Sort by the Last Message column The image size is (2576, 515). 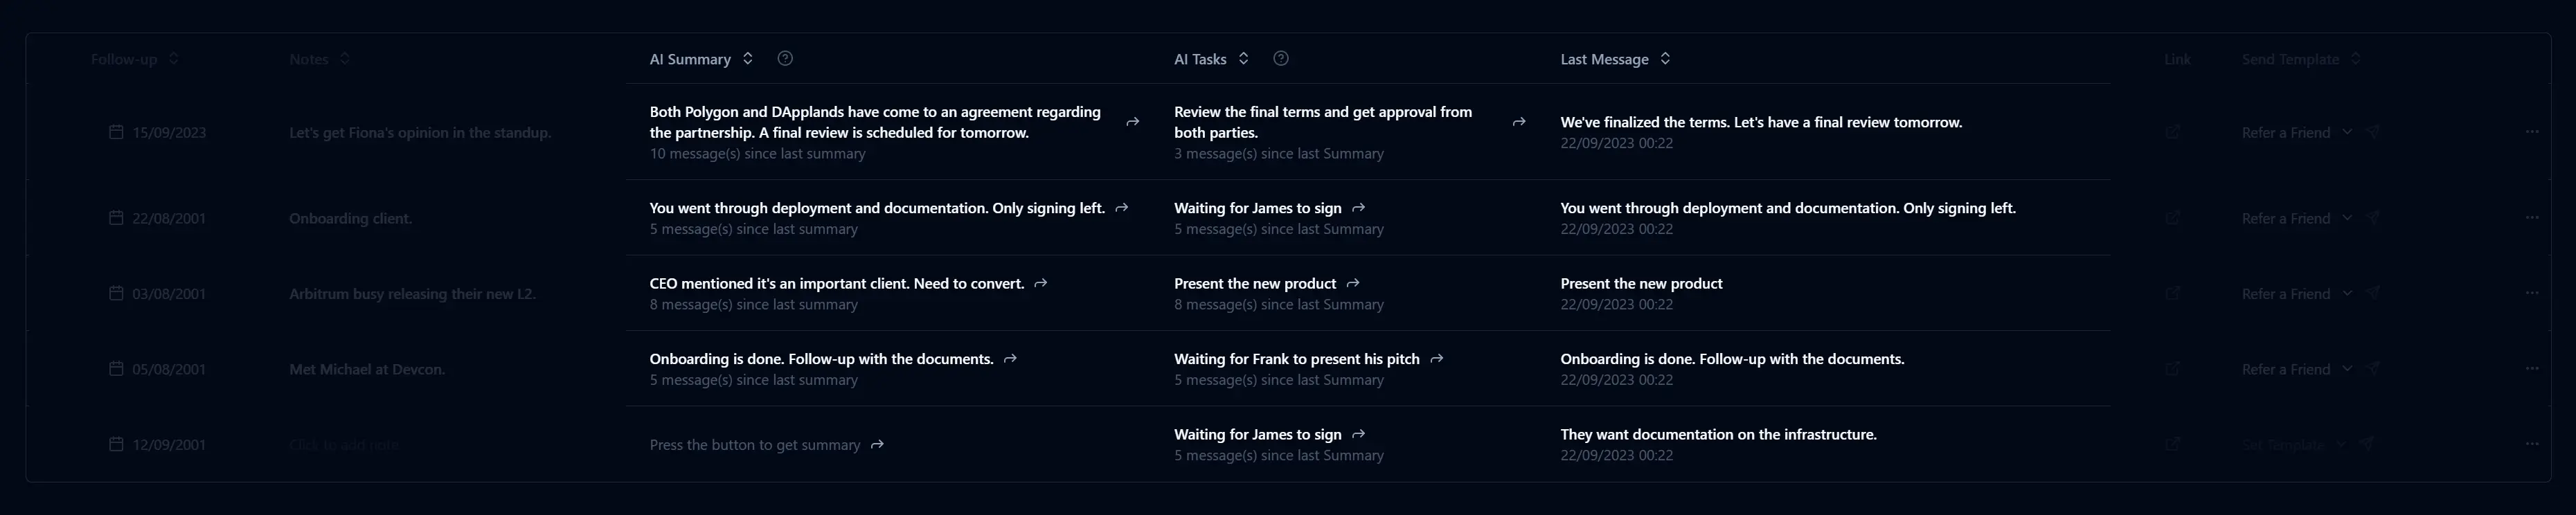coord(1665,58)
